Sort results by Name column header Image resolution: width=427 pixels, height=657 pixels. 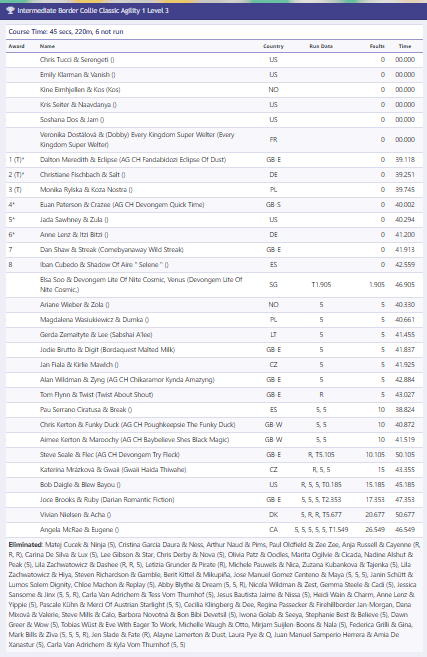point(47,46)
